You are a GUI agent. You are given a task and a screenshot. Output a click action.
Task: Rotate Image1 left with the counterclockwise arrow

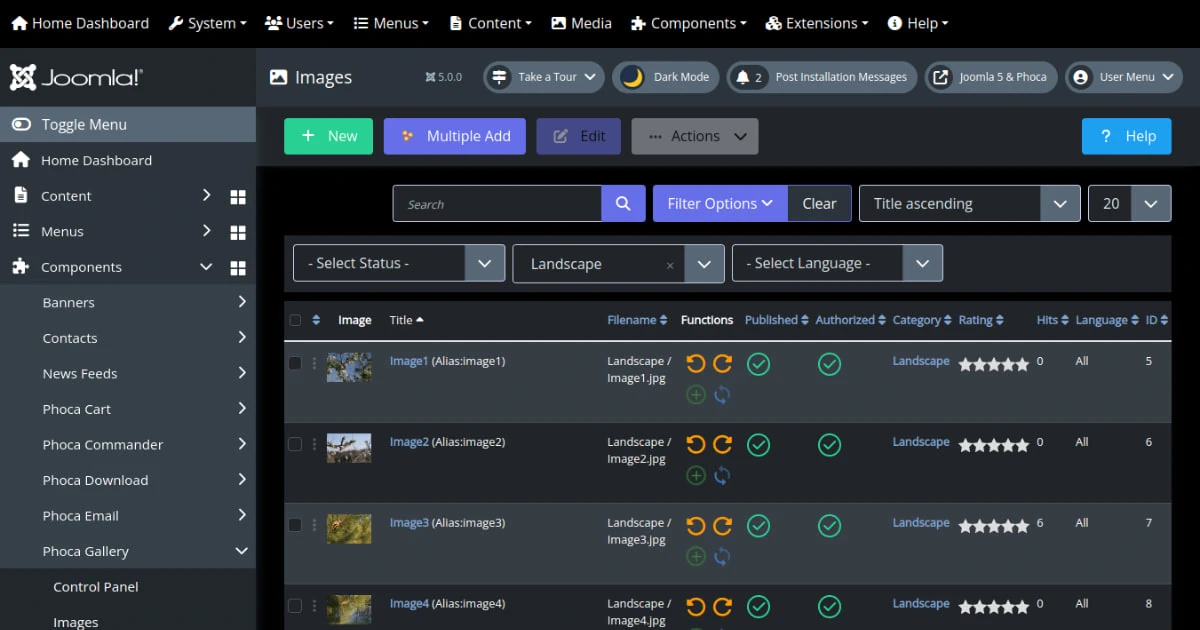696,364
